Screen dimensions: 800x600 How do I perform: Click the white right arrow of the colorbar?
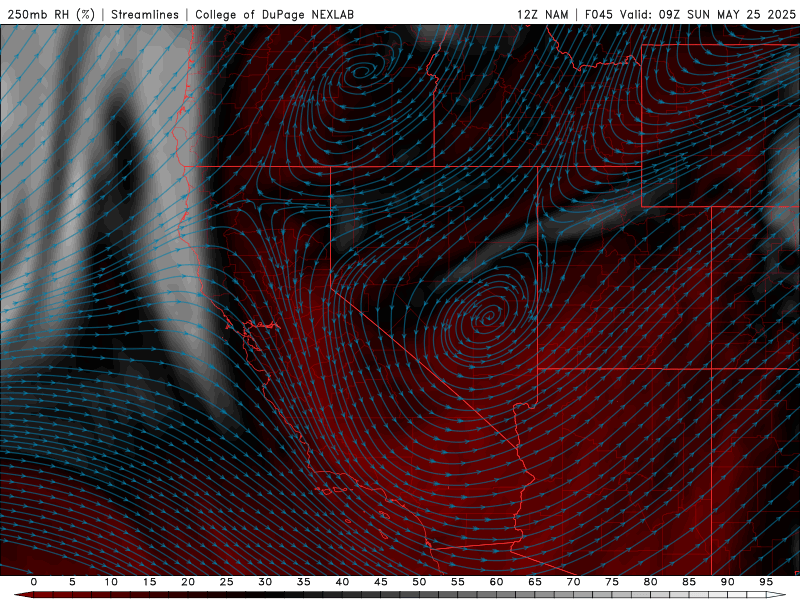click(x=777, y=595)
